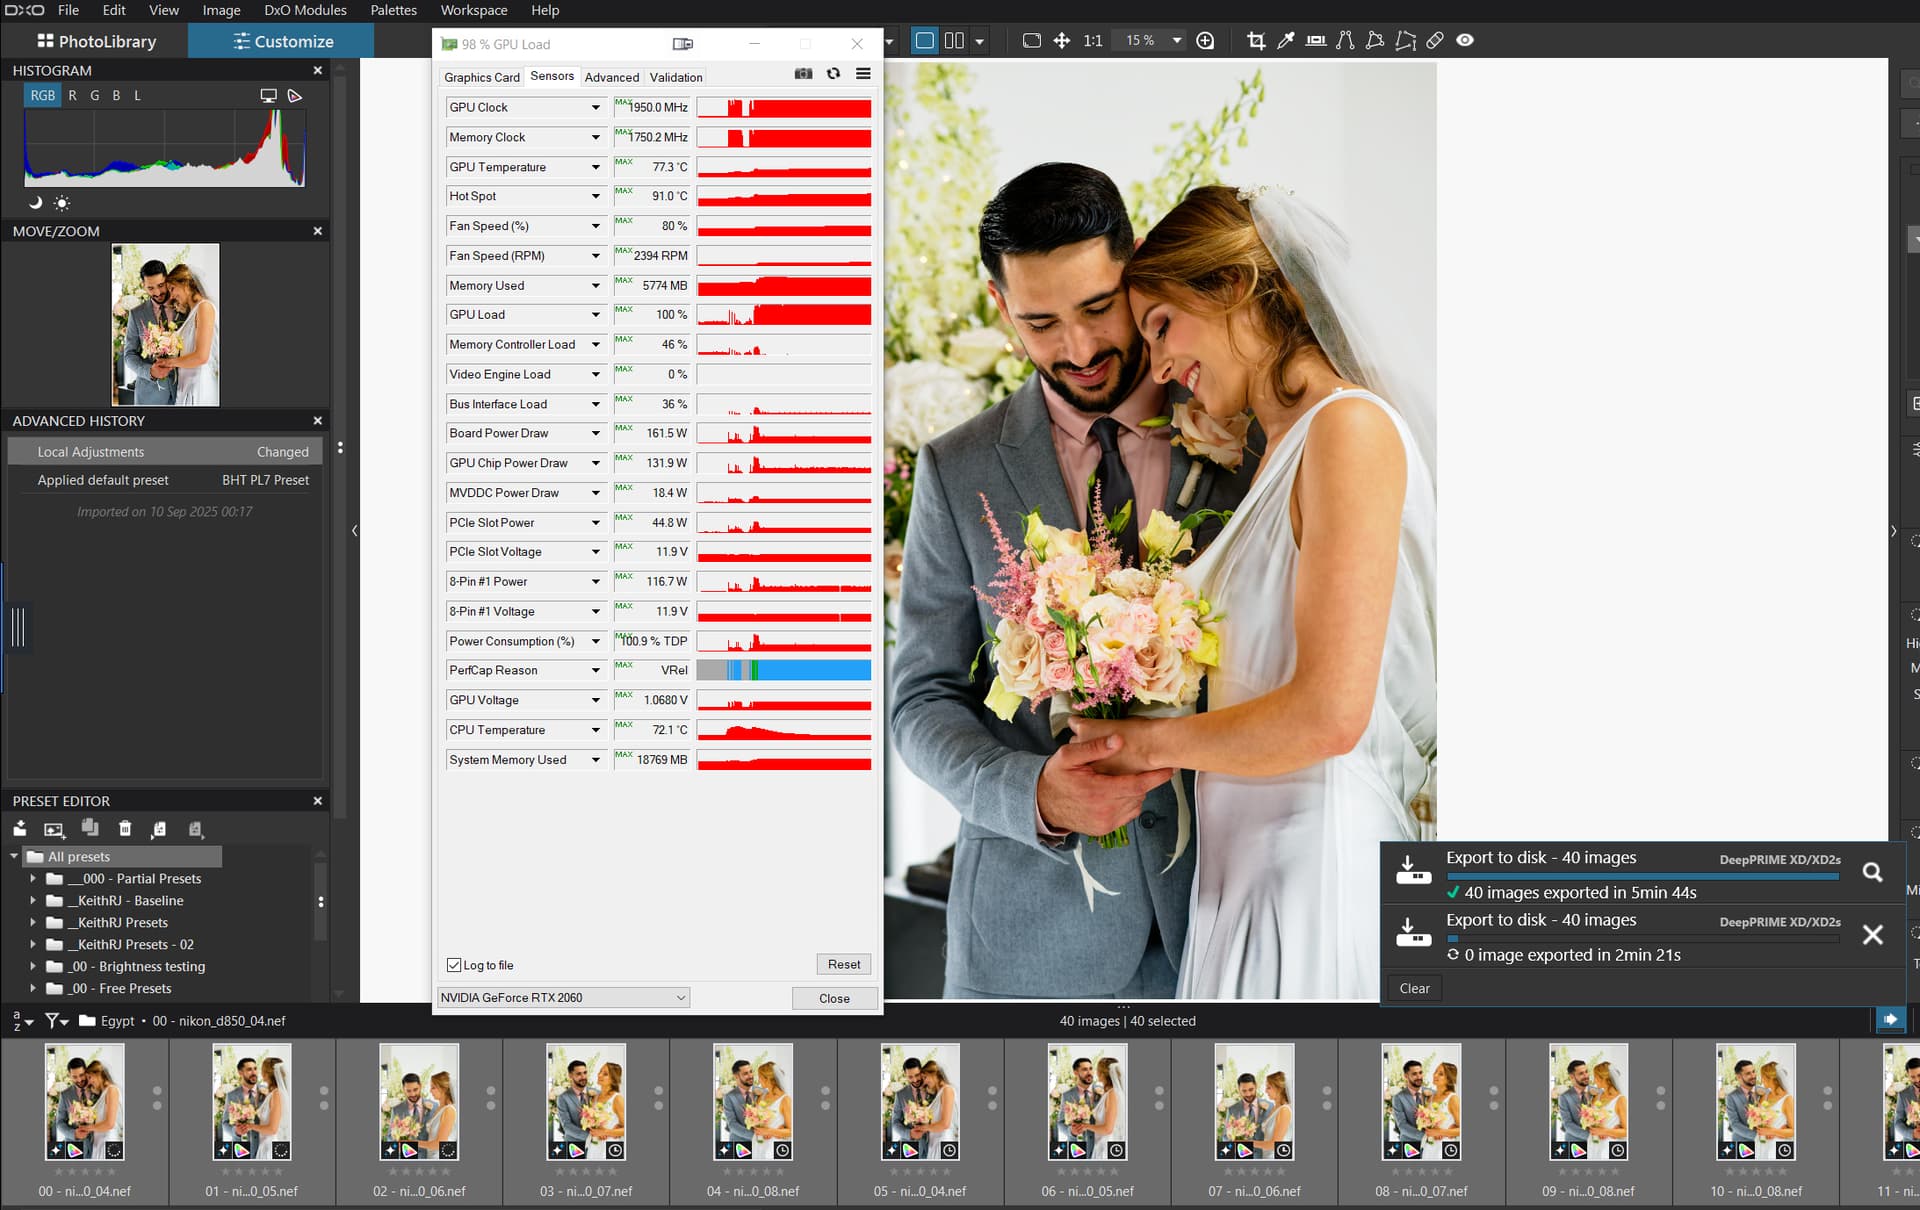Delete preset using trash icon
Image resolution: width=1920 pixels, height=1210 pixels.
coord(125,829)
